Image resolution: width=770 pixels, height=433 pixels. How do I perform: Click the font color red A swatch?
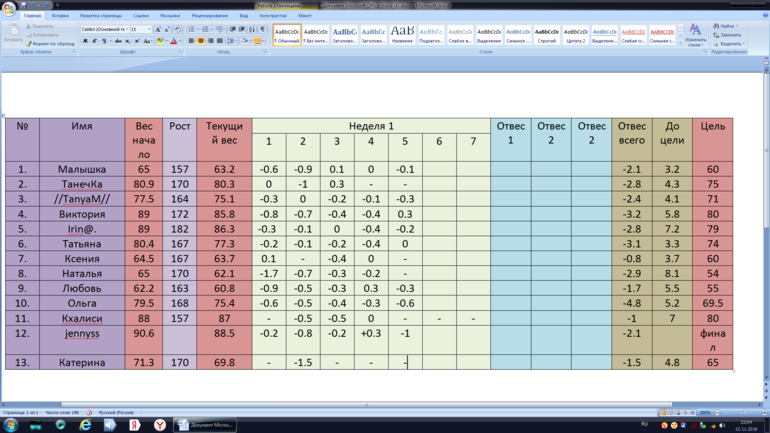[173, 41]
